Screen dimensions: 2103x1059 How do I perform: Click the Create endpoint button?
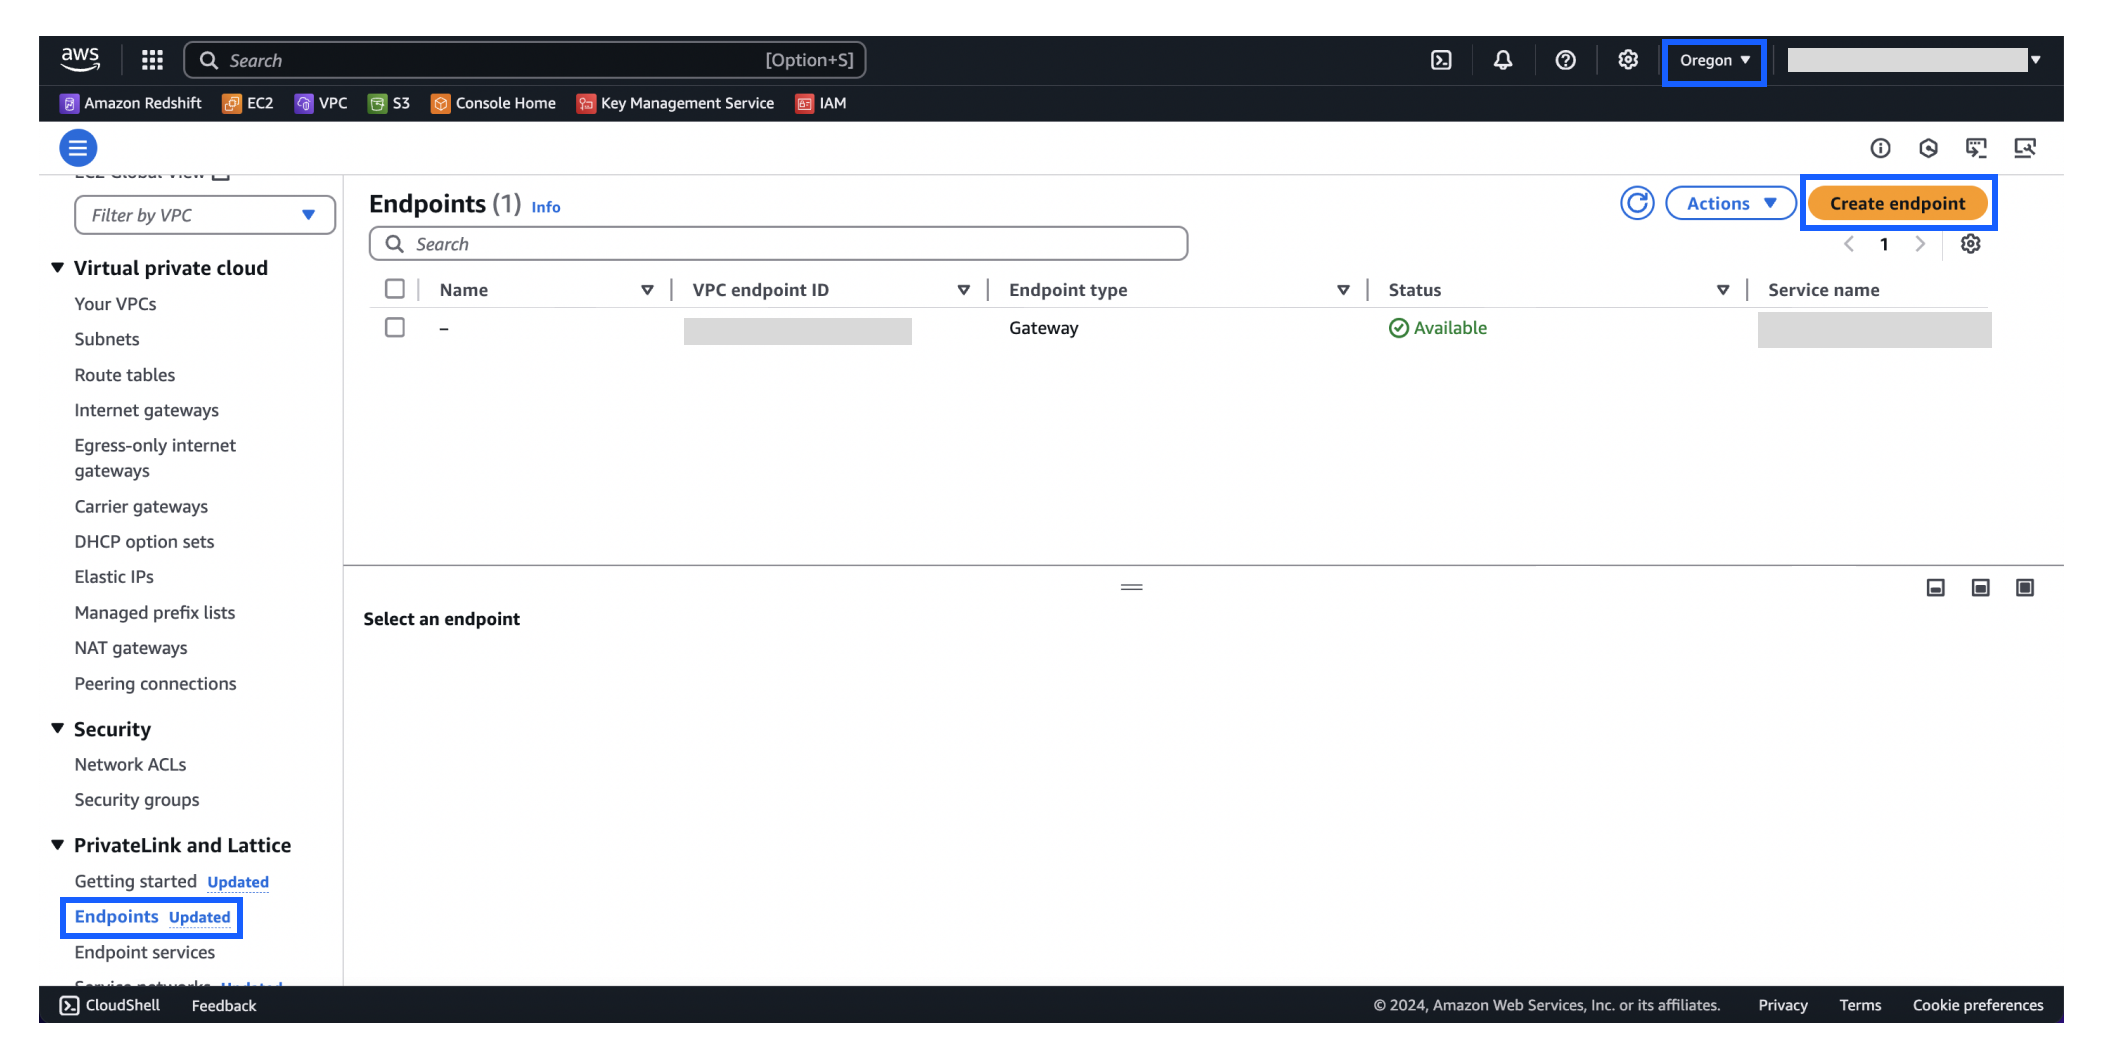pyautogui.click(x=1898, y=203)
